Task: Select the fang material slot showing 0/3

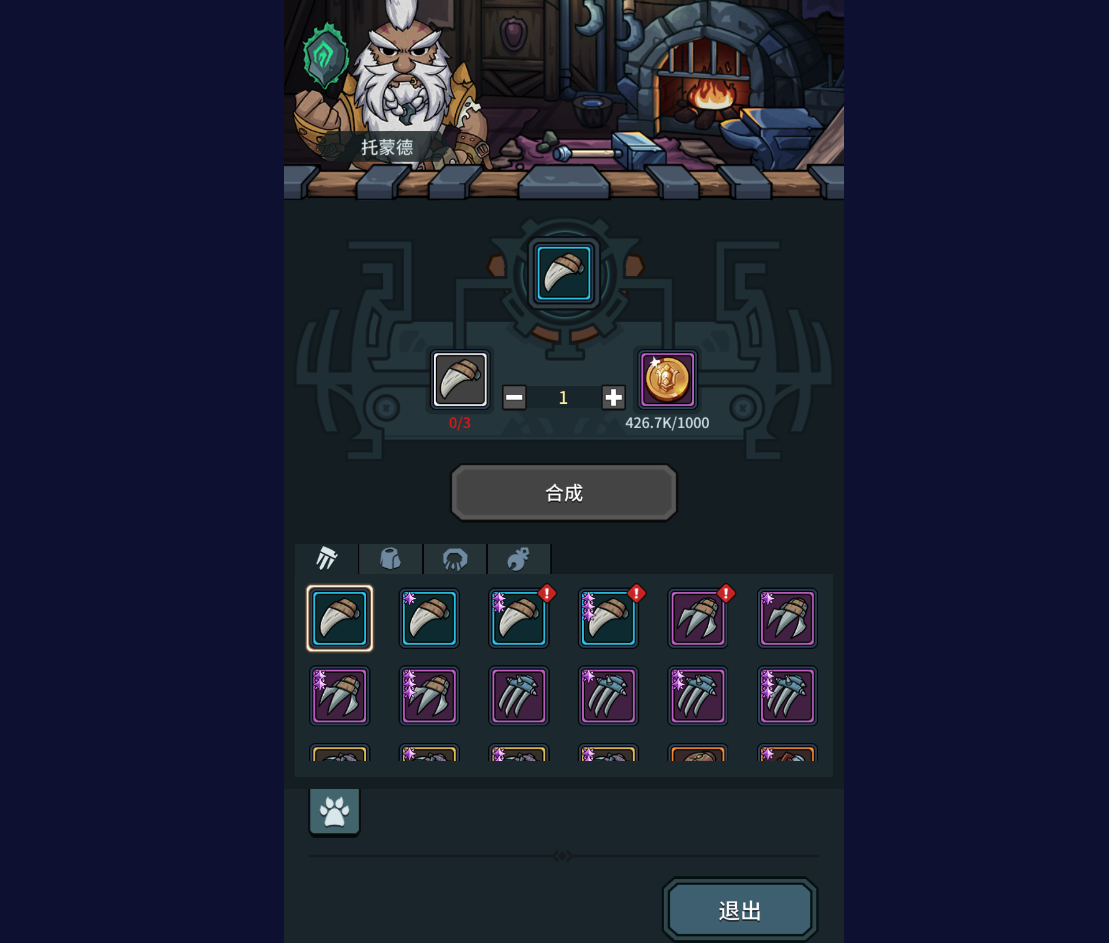Action: [460, 380]
